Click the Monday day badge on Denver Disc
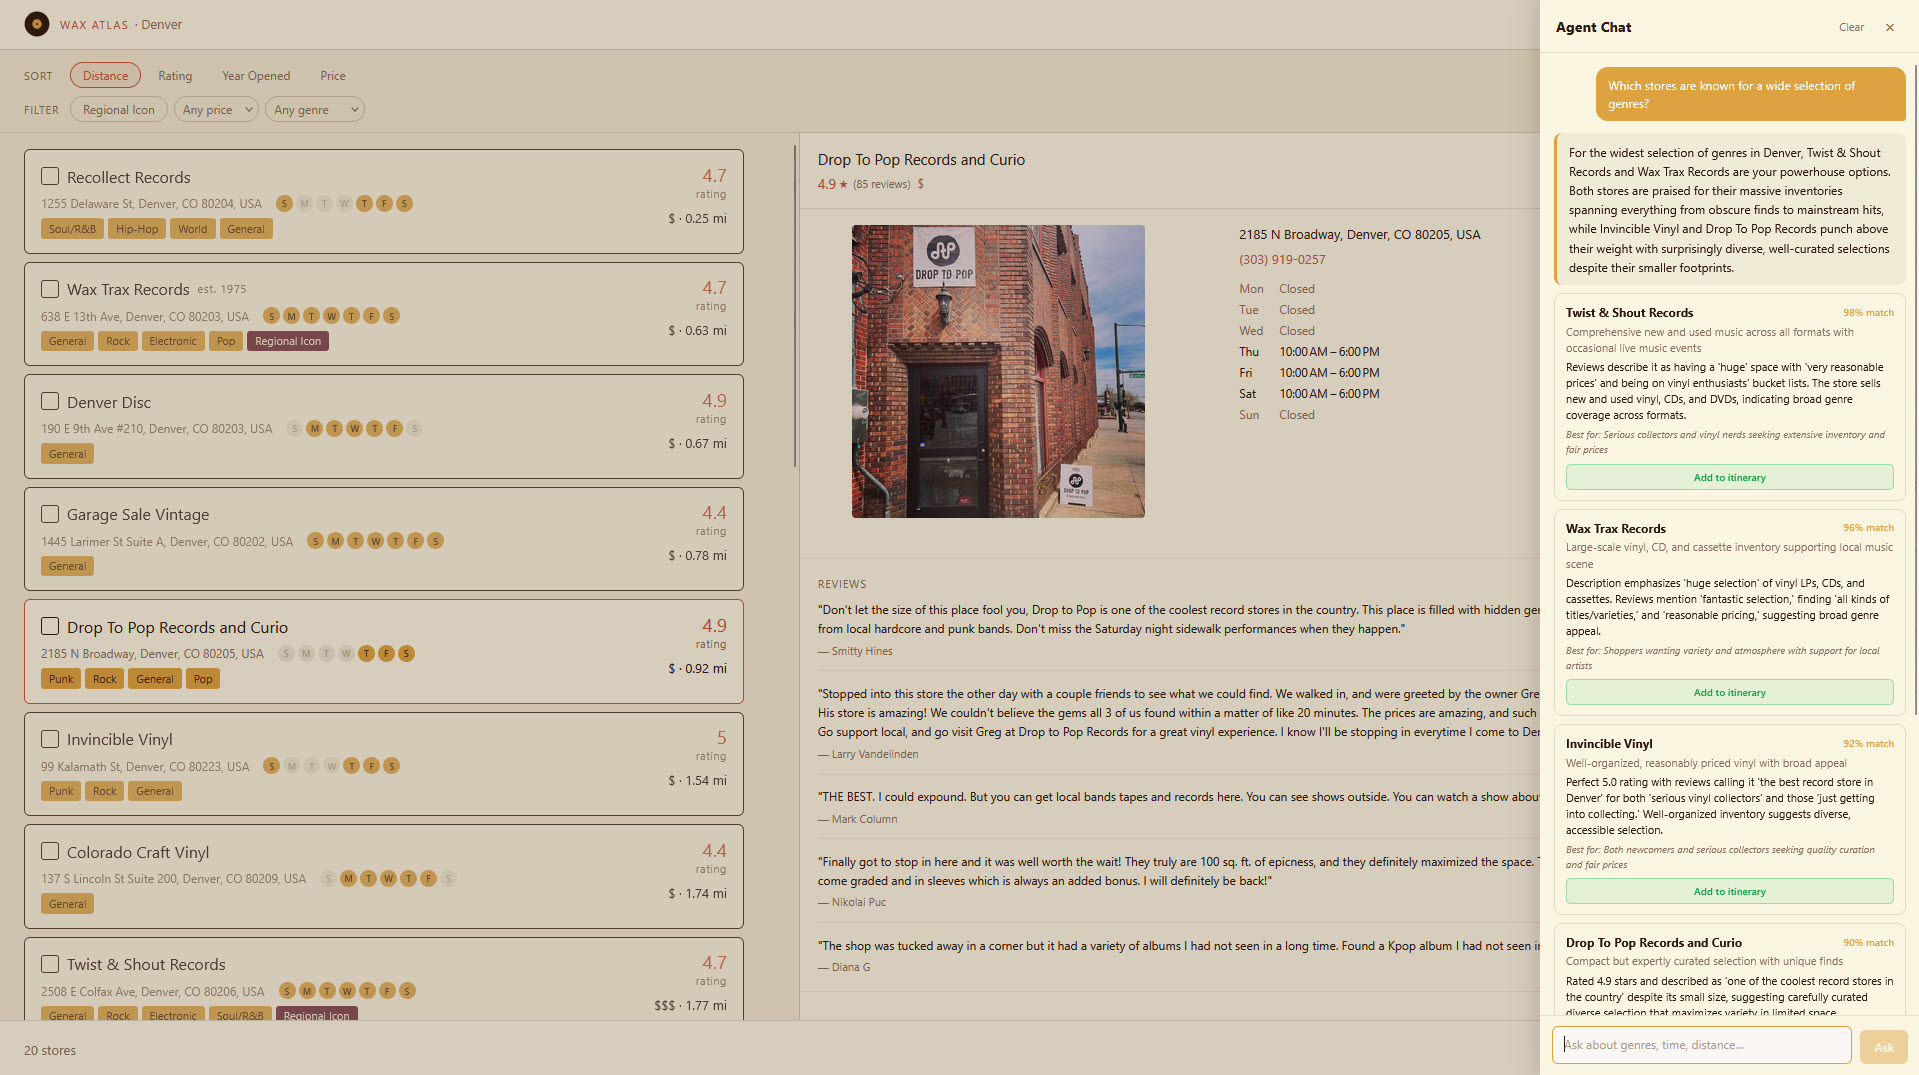The width and height of the screenshot is (1919, 1075). click(x=314, y=429)
